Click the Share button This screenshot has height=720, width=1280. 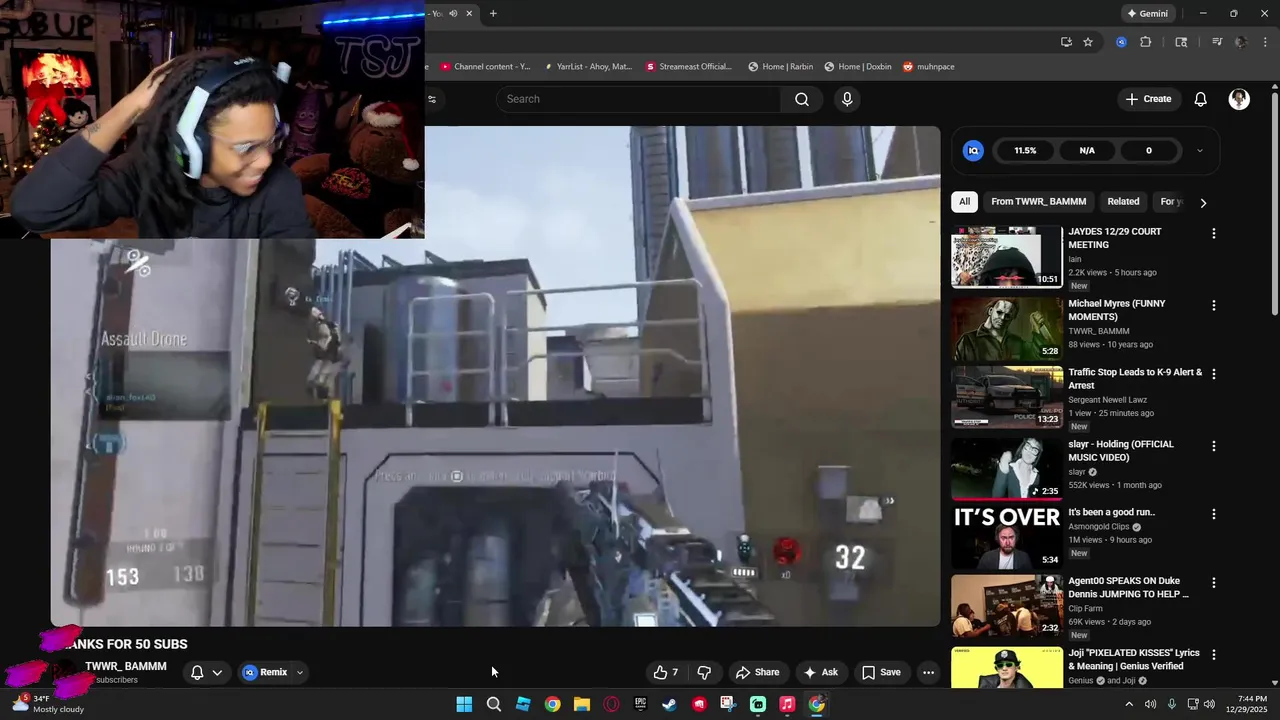pos(757,672)
